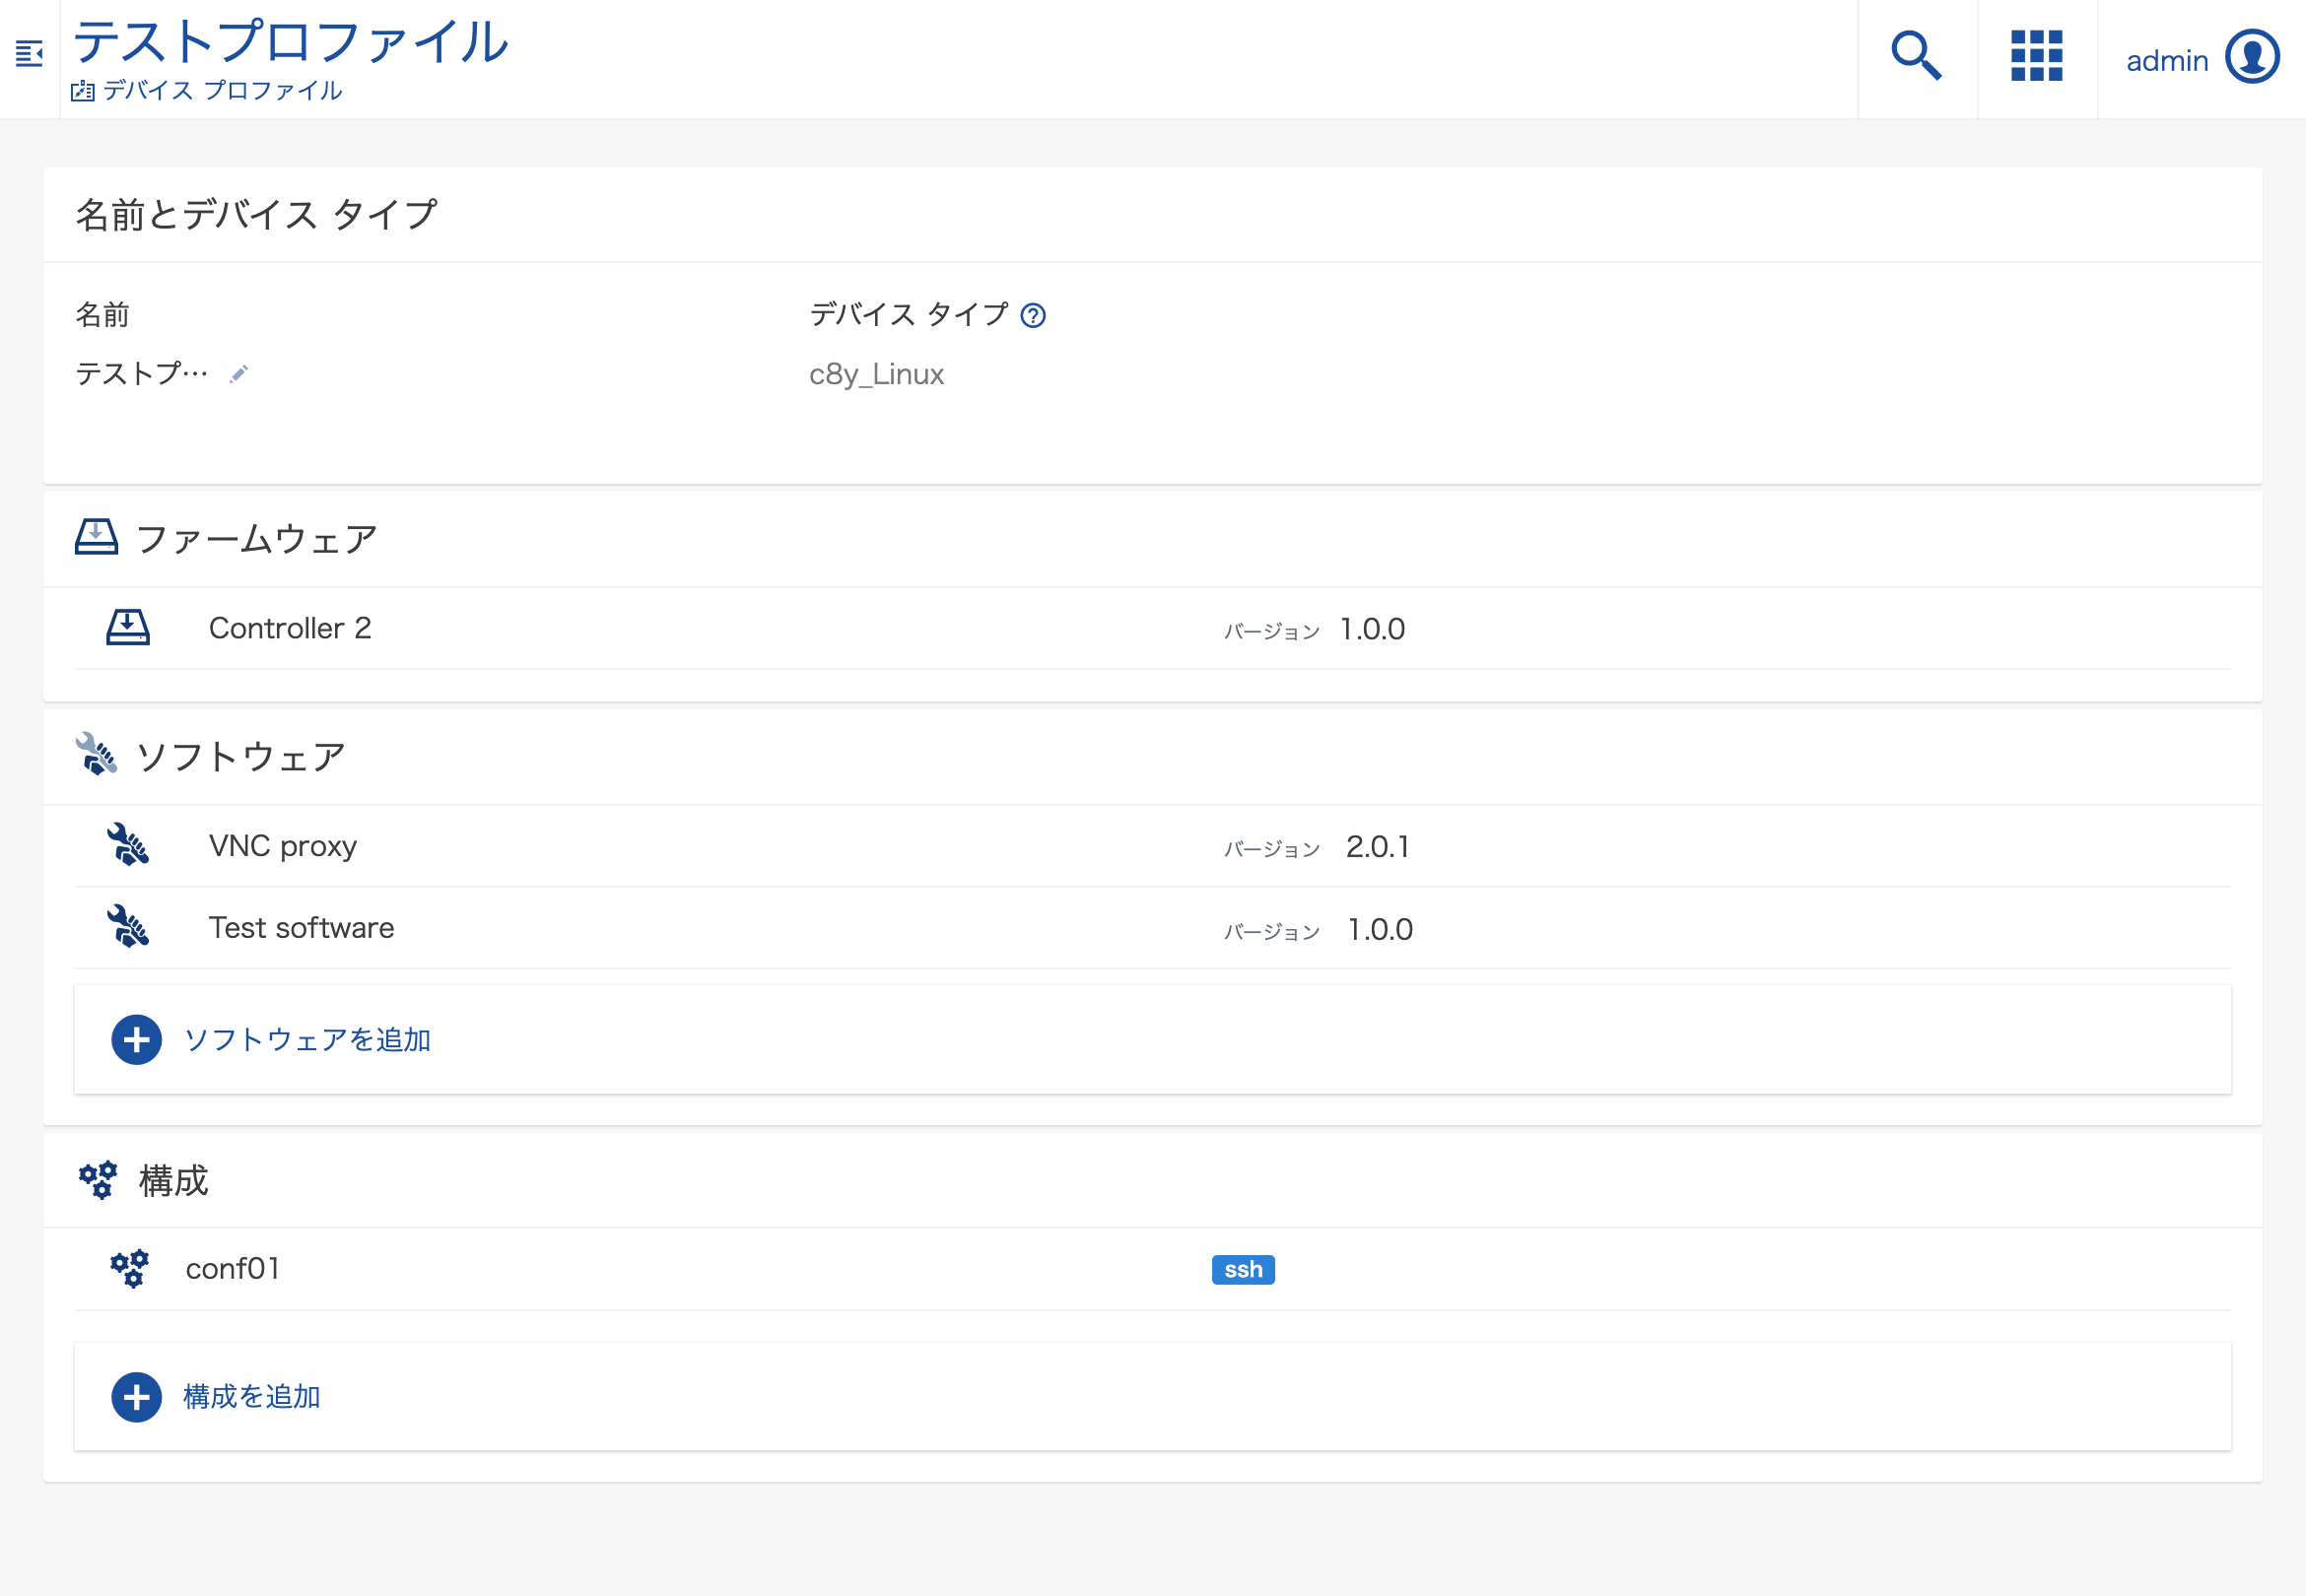Click the device profile breadcrumb icon

(83, 91)
